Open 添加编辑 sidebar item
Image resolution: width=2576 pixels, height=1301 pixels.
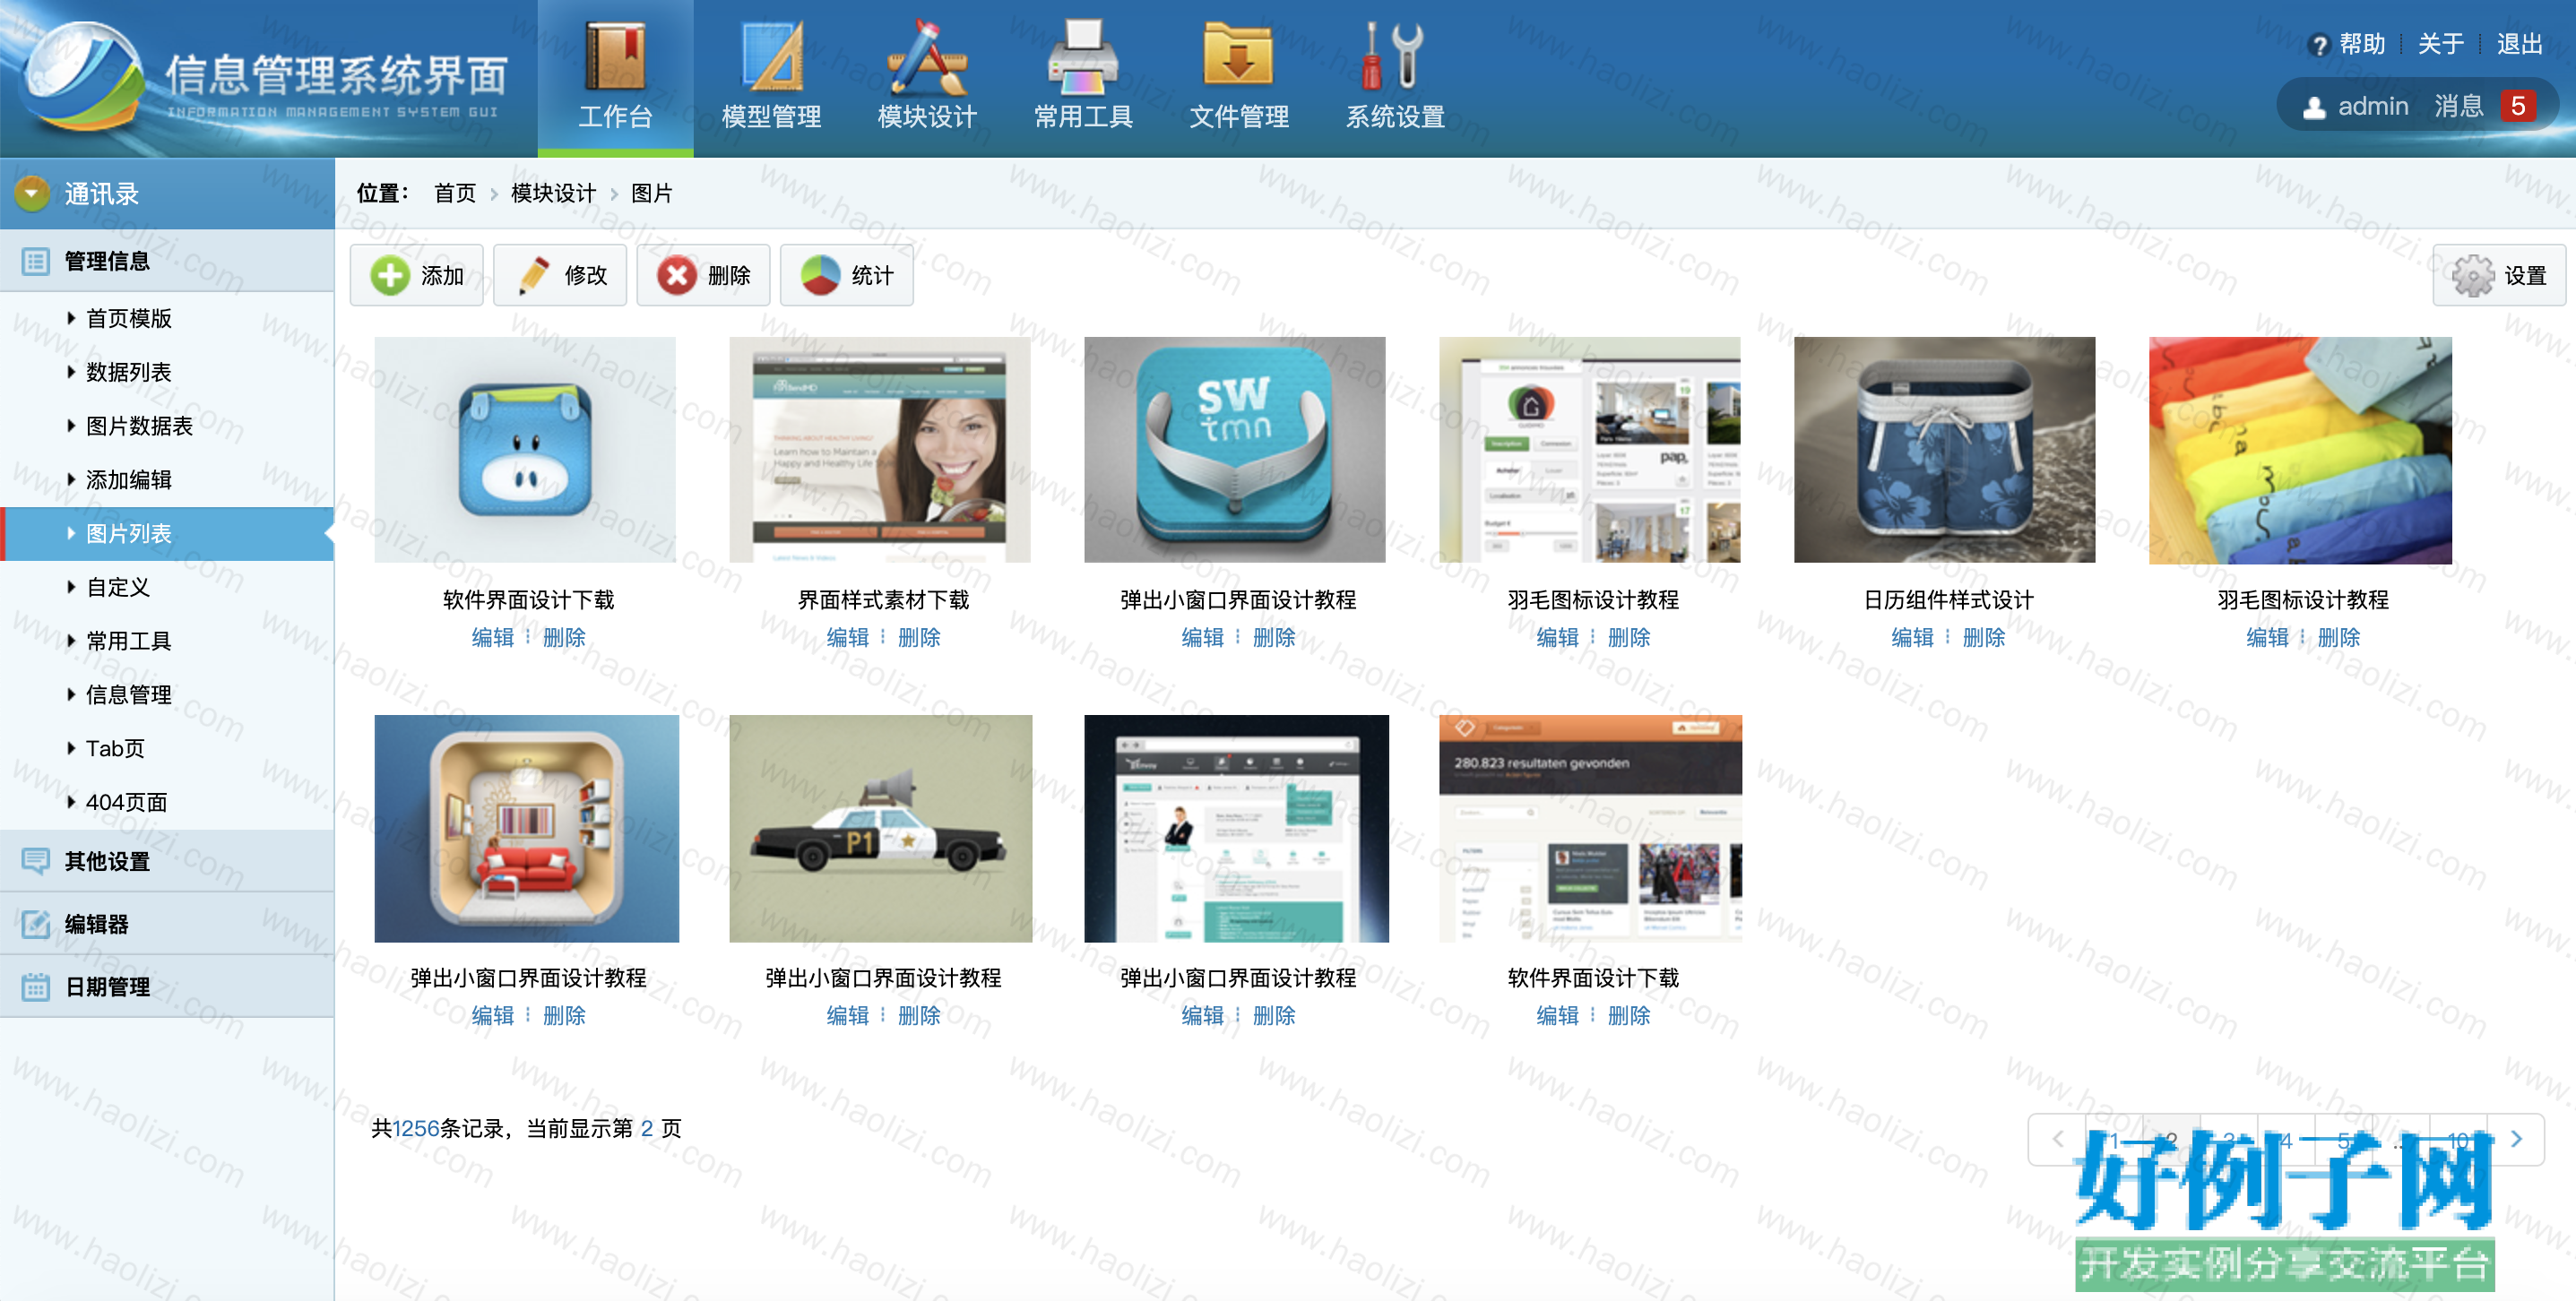pos(129,480)
